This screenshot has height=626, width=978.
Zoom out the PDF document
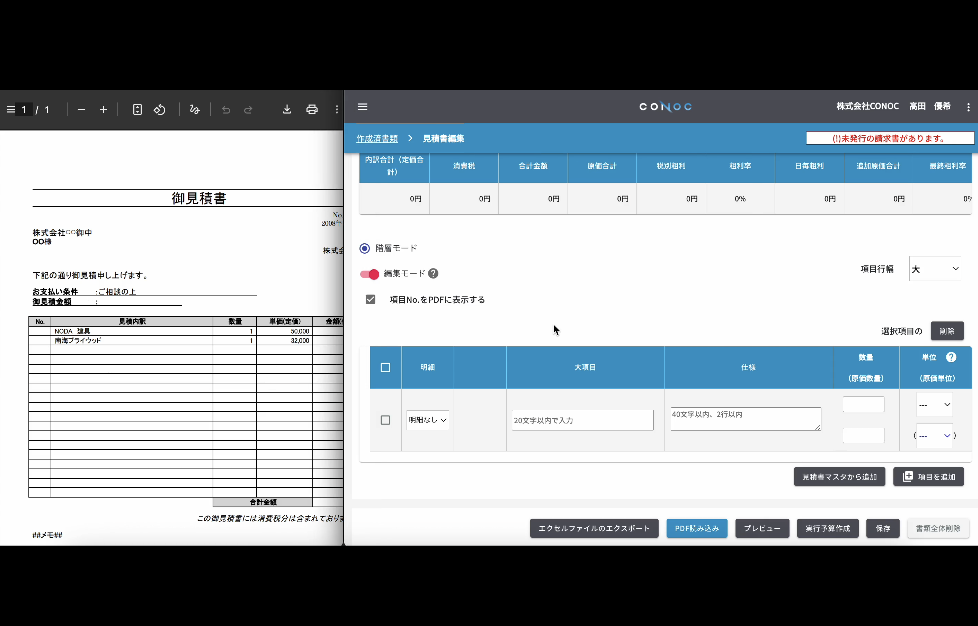point(81,109)
